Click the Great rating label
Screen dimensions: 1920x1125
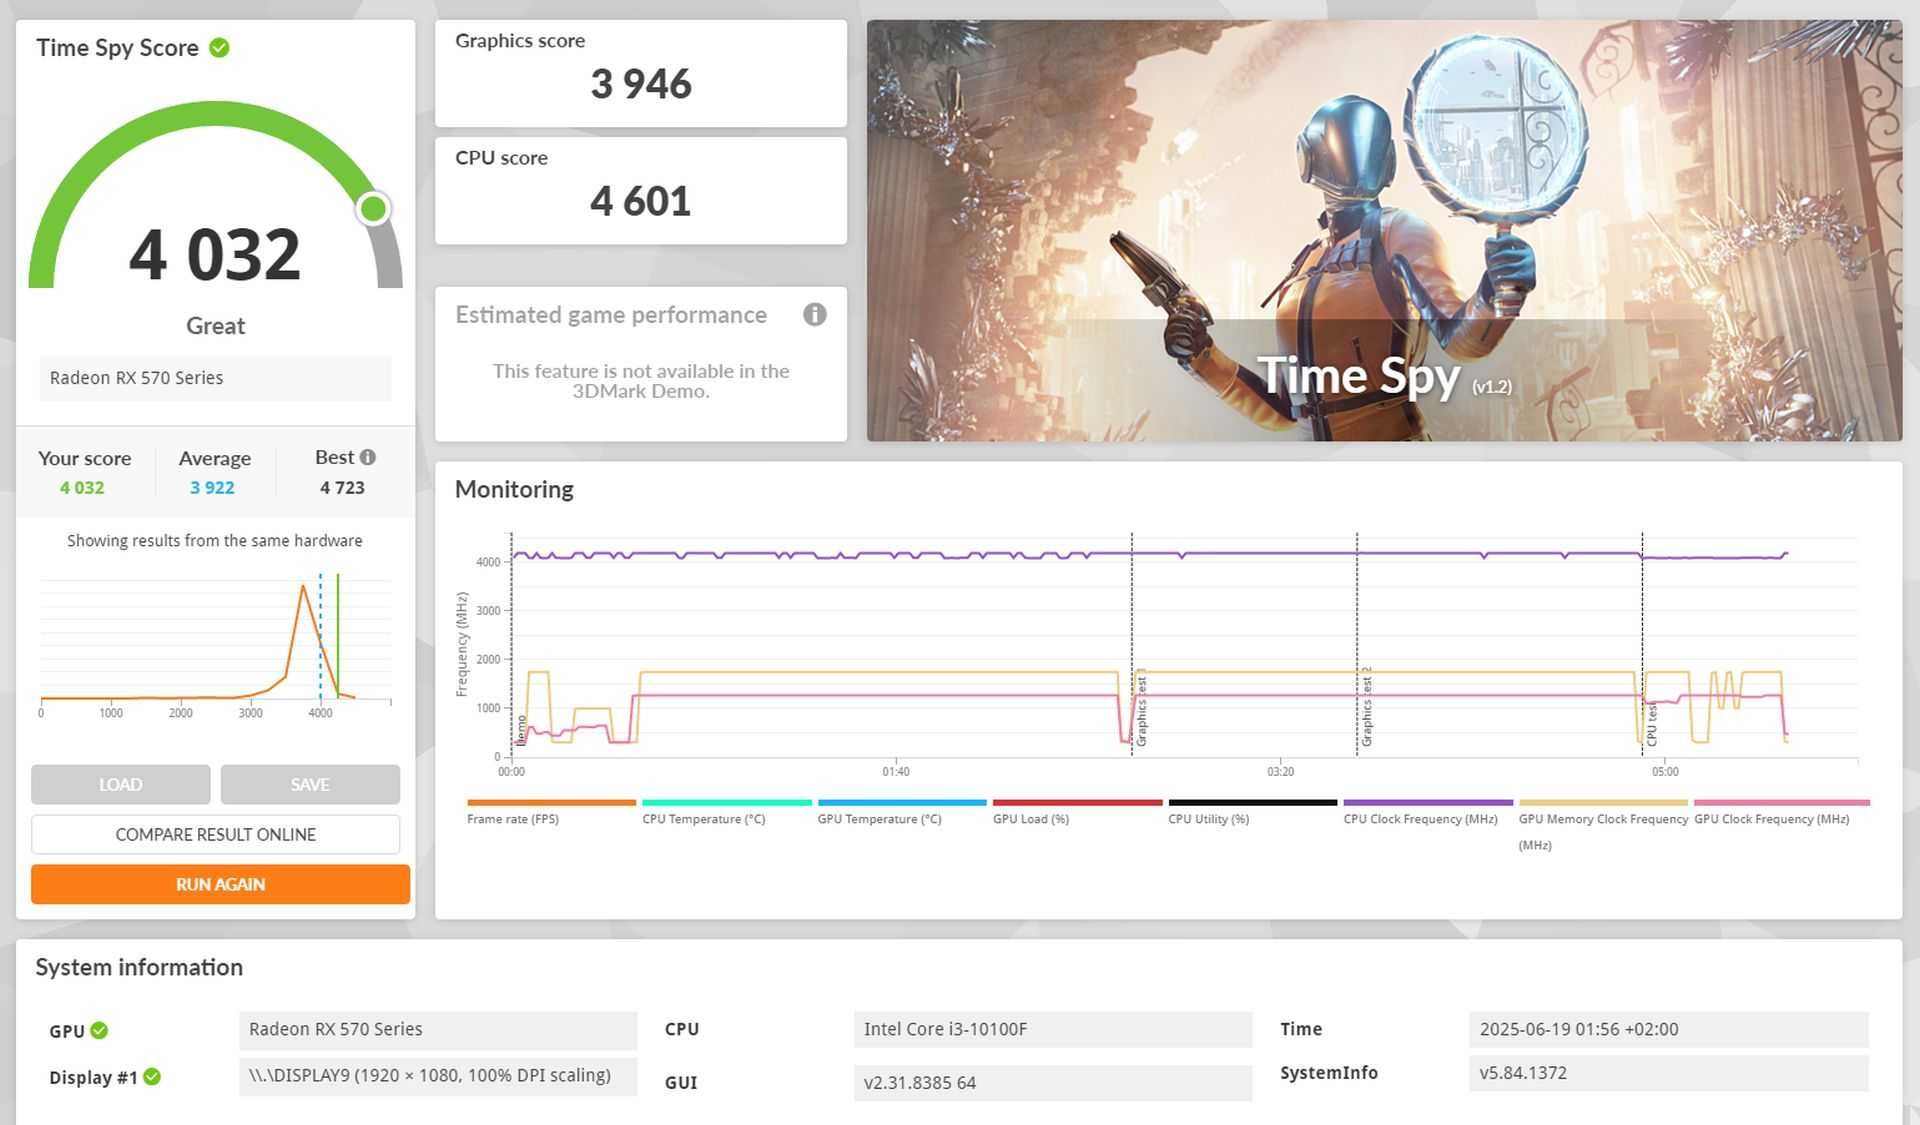point(215,326)
